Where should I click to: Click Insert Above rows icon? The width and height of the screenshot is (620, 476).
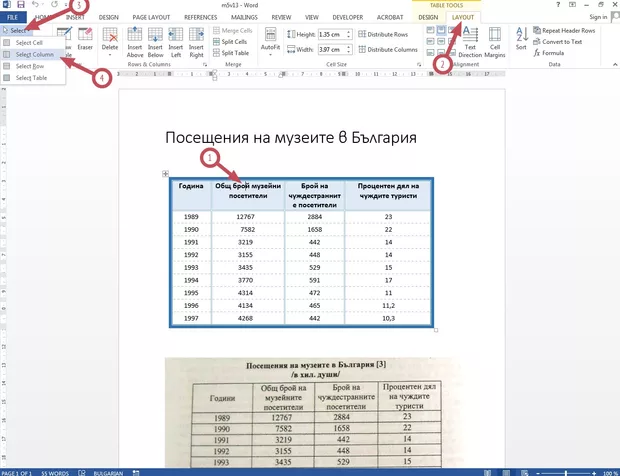pos(135,42)
